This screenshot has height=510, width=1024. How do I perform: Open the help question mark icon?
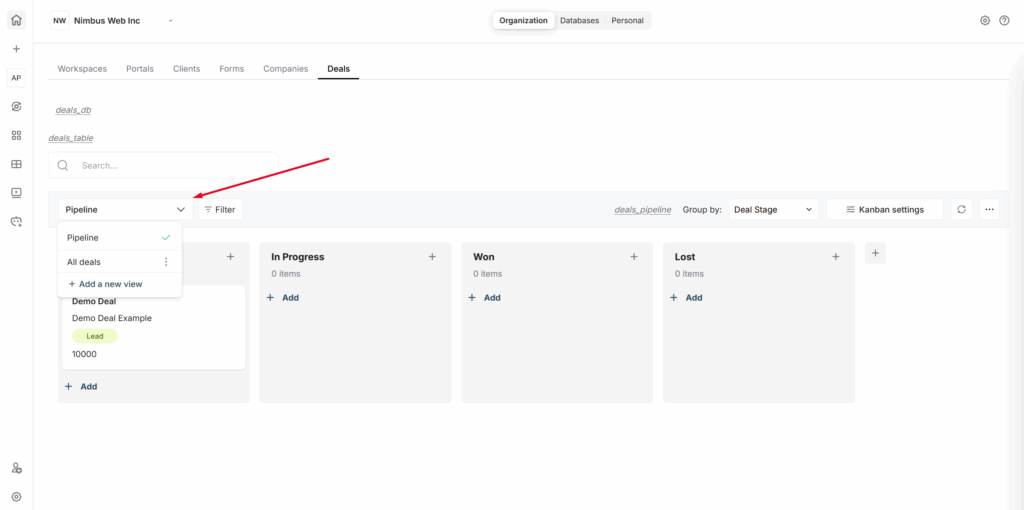click(1004, 20)
